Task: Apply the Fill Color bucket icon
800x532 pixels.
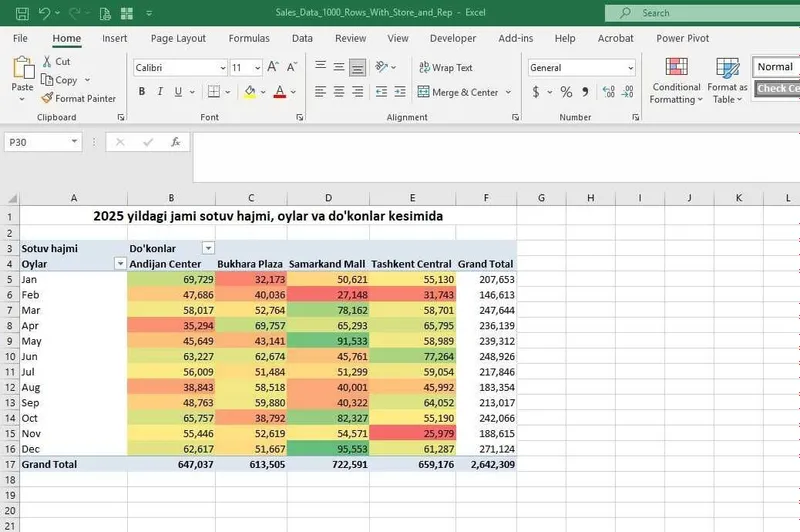Action: pos(249,92)
